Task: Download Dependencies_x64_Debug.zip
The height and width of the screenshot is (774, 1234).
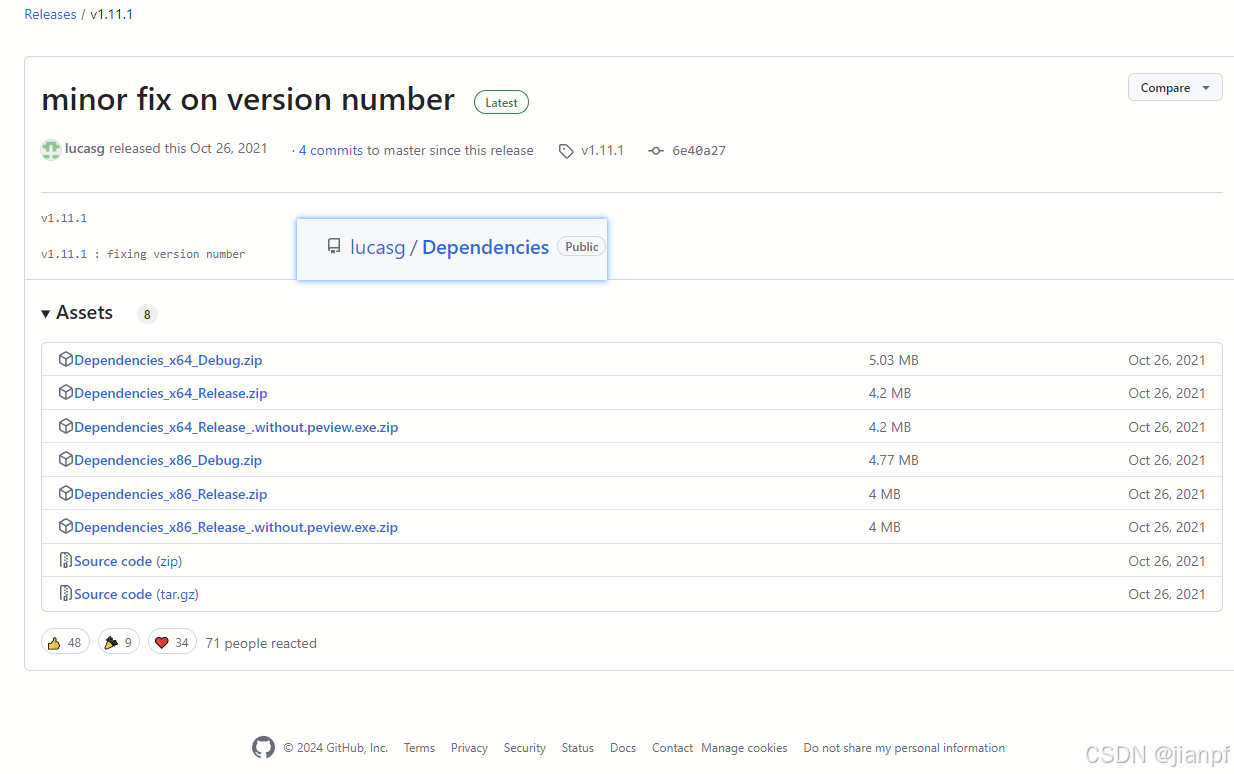Action: 168,360
